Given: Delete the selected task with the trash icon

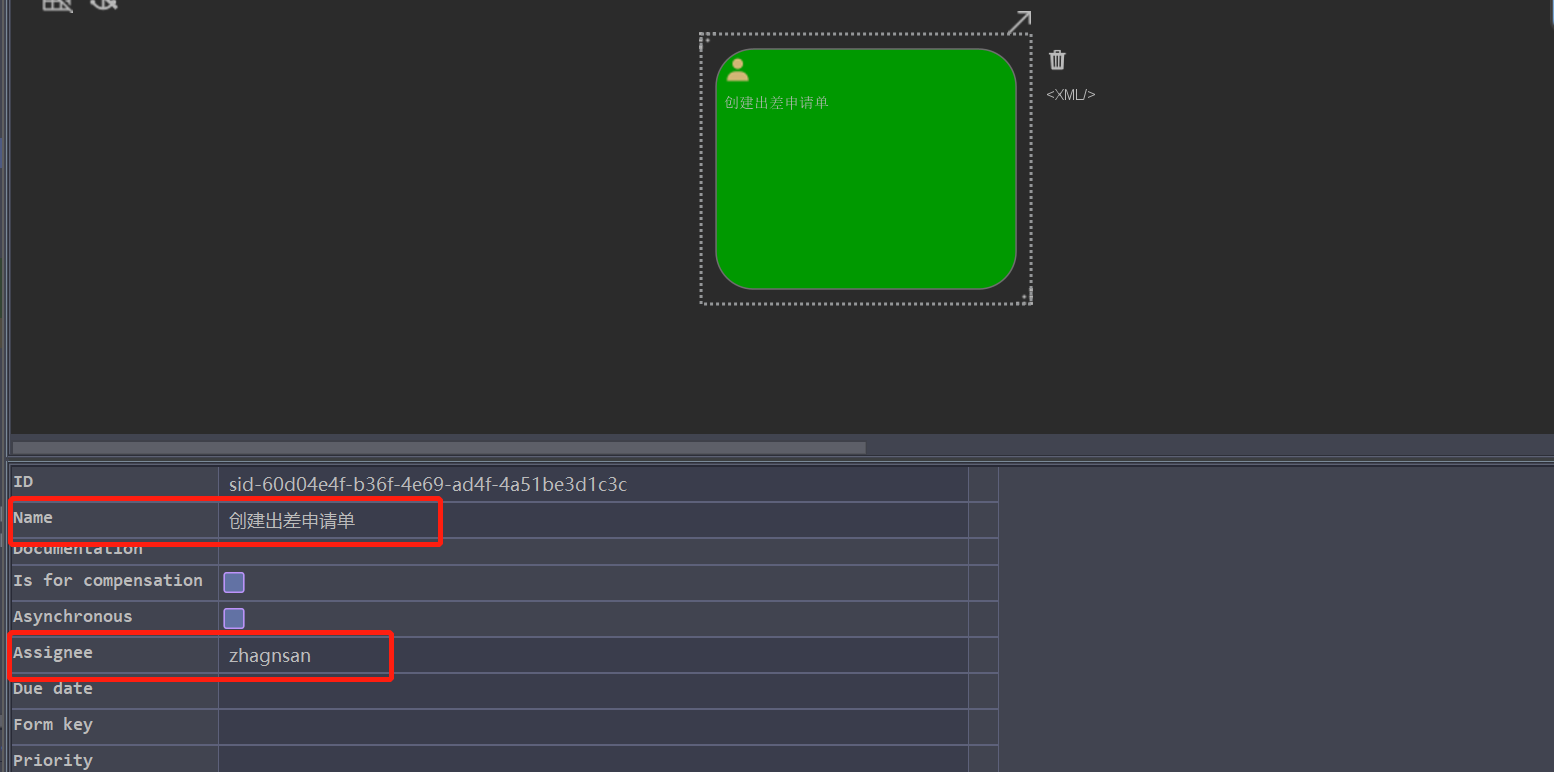Looking at the screenshot, I should point(1057,60).
